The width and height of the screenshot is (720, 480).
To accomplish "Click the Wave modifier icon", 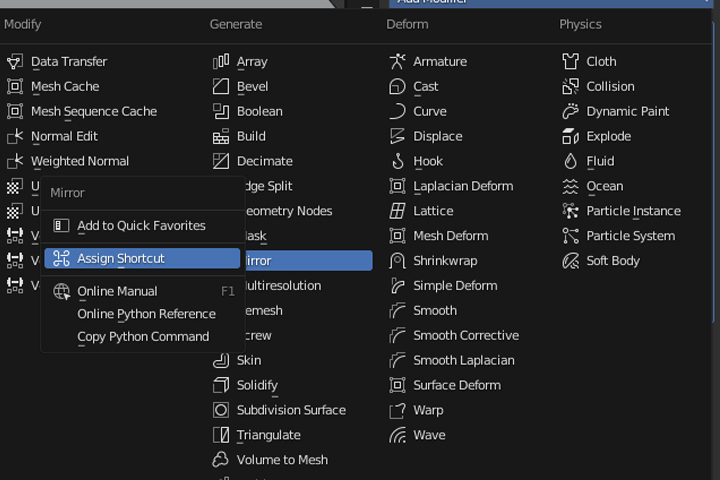I will click(397, 435).
